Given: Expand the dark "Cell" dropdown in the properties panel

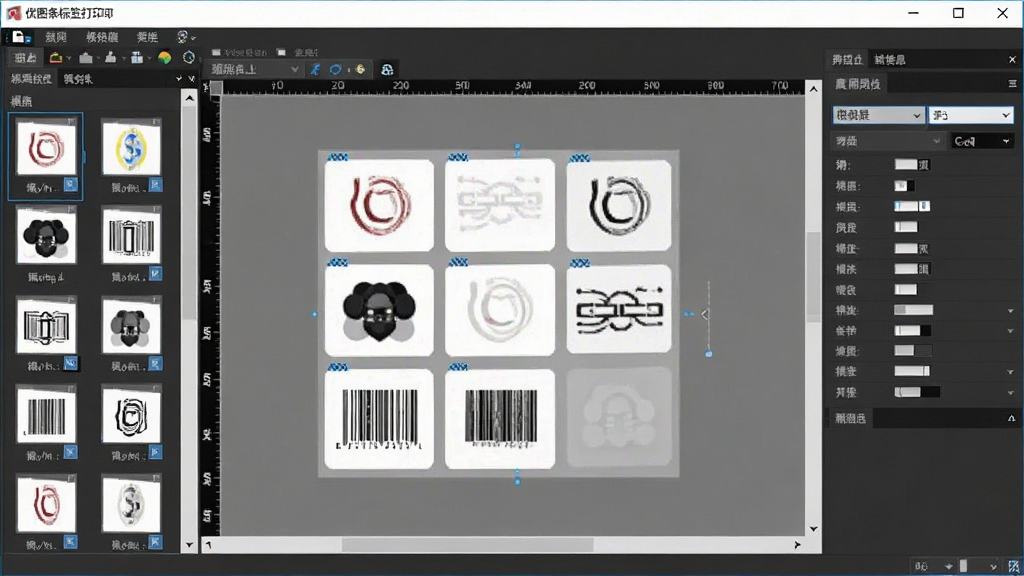Looking at the screenshot, I should click(982, 141).
